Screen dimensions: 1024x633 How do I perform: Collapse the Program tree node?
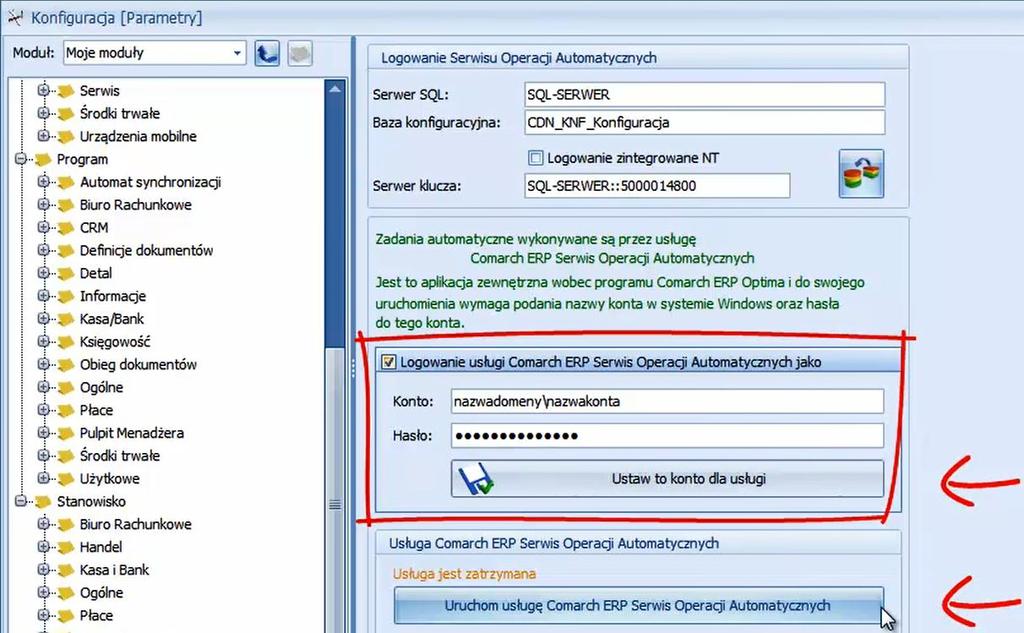click(x=21, y=159)
